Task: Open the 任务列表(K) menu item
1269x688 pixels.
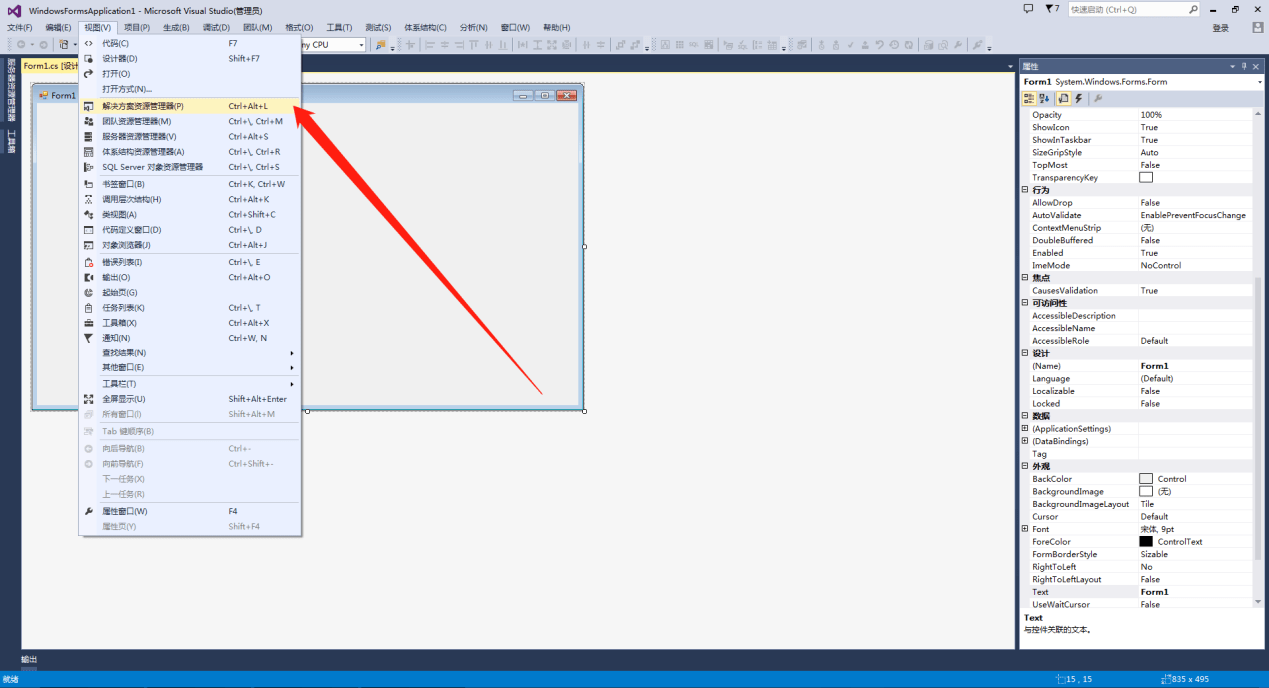Action: (190, 308)
